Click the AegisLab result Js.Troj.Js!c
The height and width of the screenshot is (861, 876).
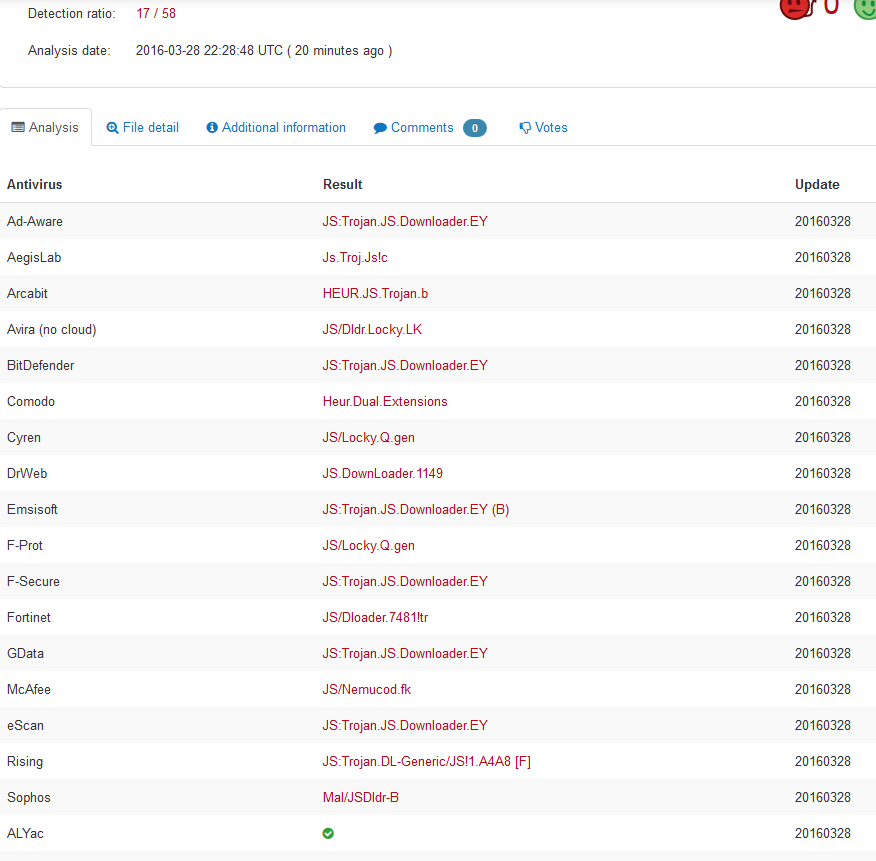(355, 258)
